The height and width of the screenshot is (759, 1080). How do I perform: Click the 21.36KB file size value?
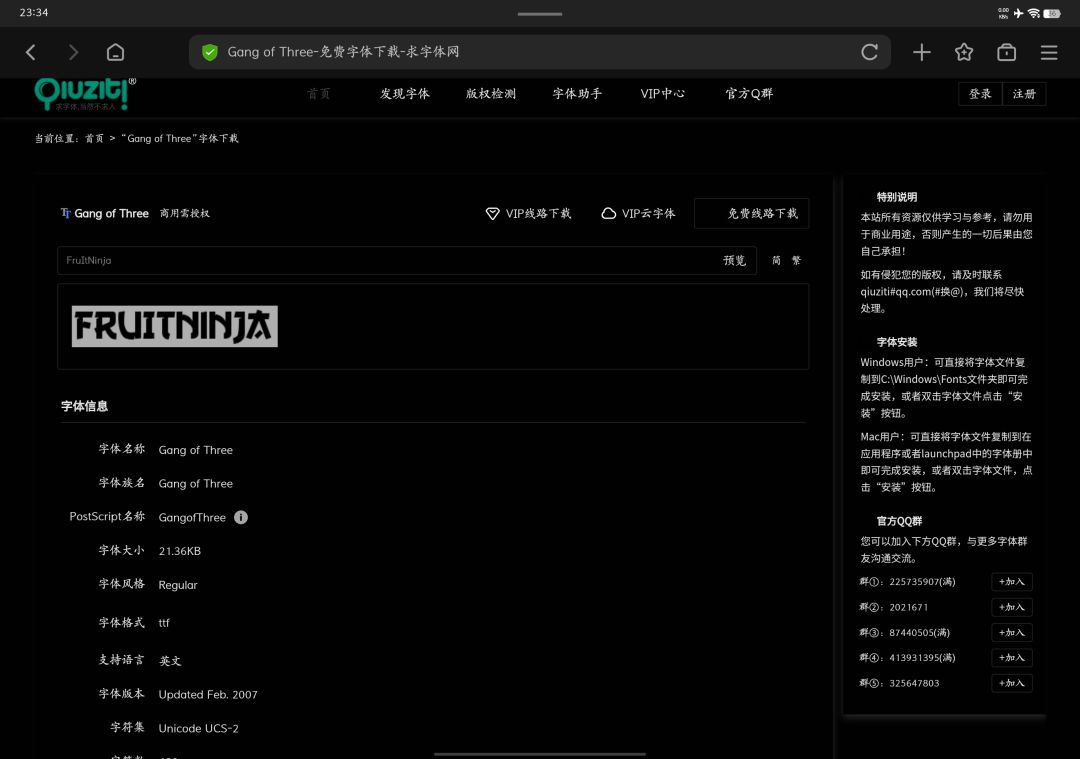click(180, 551)
